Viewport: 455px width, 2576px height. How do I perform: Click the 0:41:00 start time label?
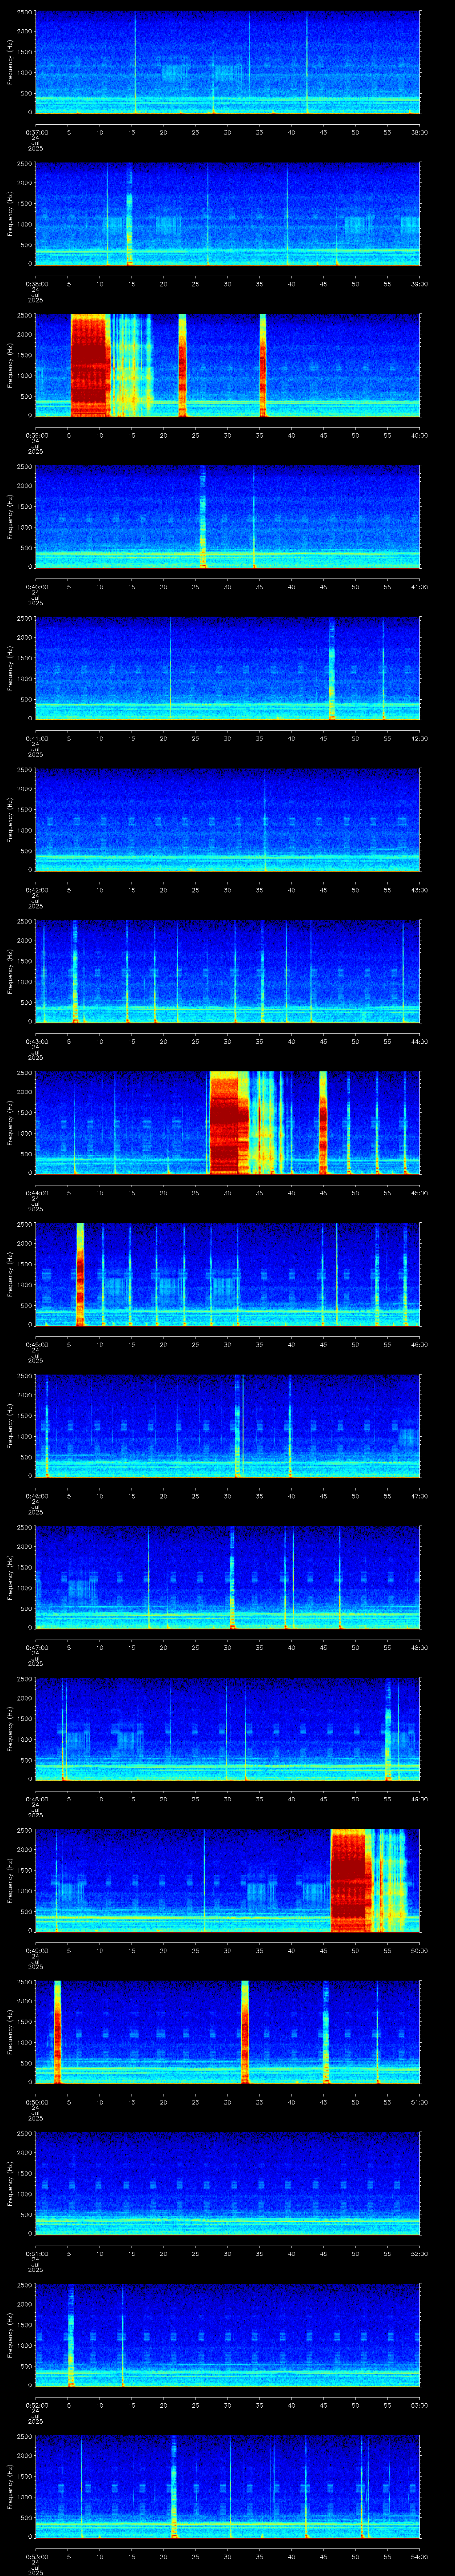[x=37, y=738]
